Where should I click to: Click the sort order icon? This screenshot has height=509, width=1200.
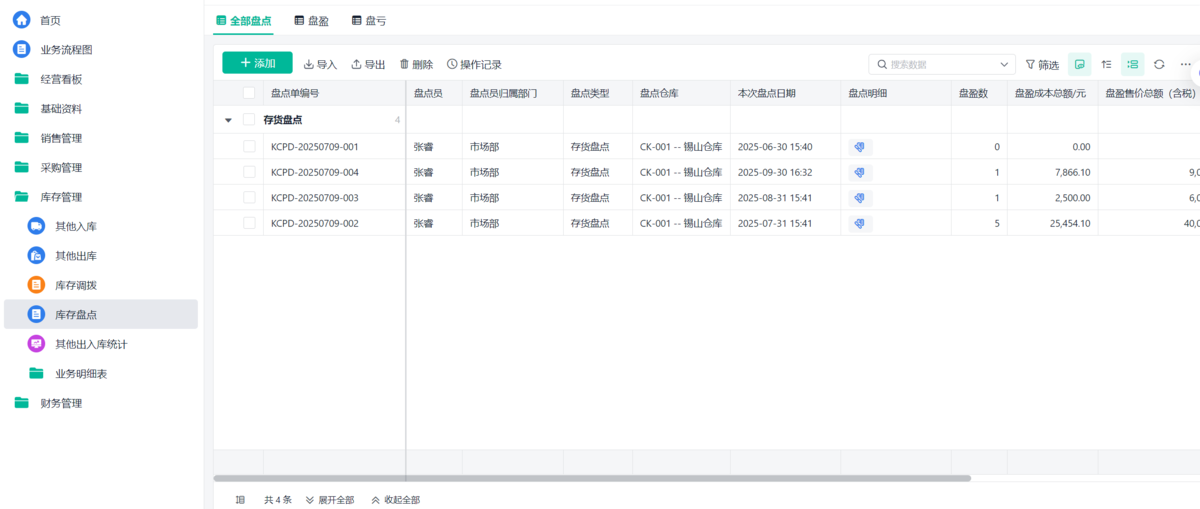[x=1106, y=64]
